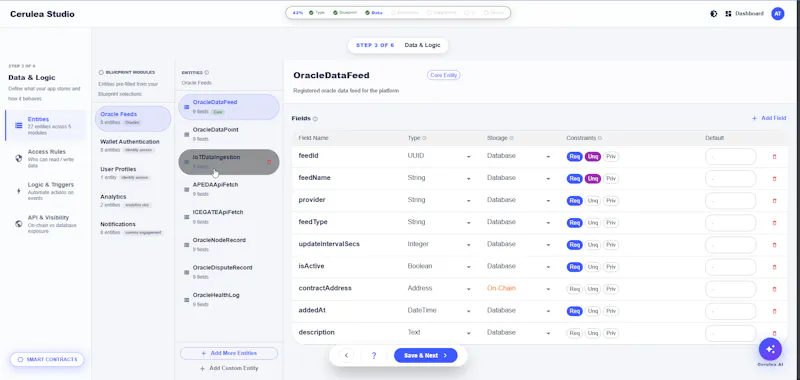Open Storage dropdown for description
This screenshot has height=380, width=800.
pos(518,333)
